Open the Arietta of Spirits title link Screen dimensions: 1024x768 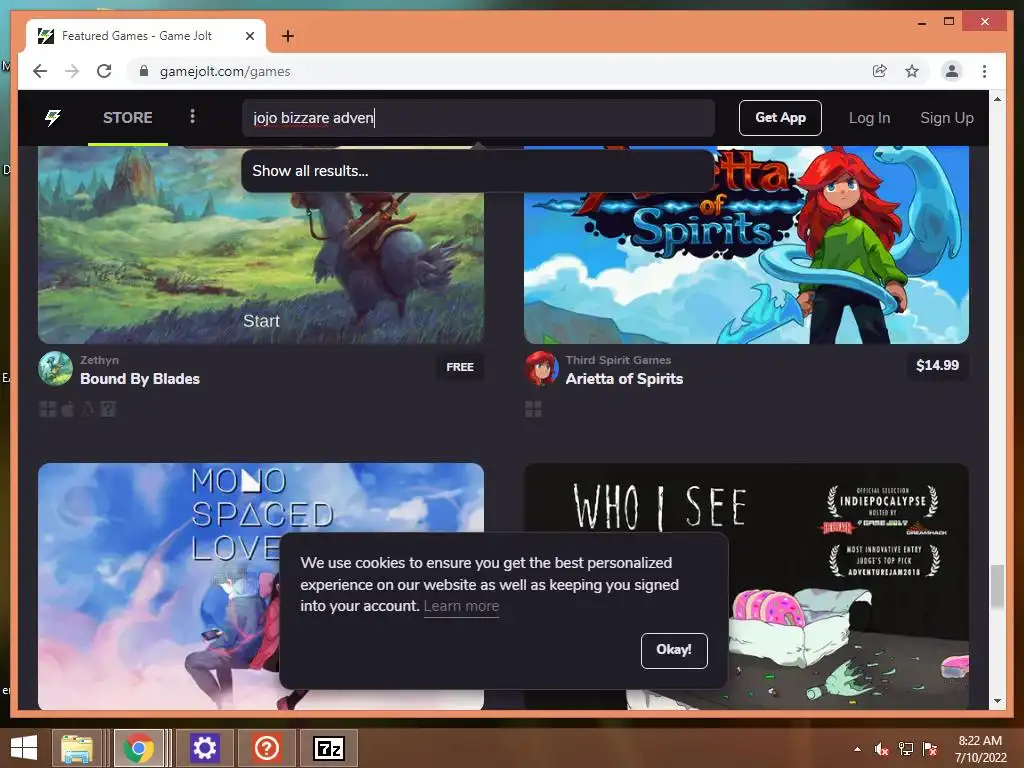pyautogui.click(x=624, y=379)
